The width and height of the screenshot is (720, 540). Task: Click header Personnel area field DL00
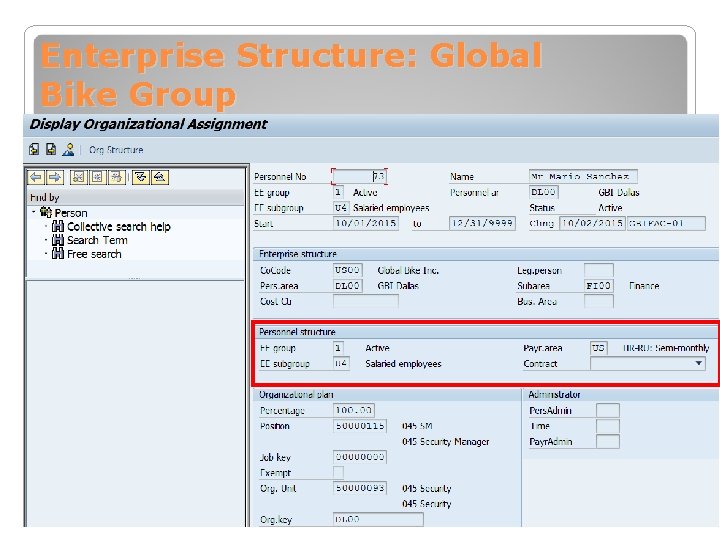(544, 192)
